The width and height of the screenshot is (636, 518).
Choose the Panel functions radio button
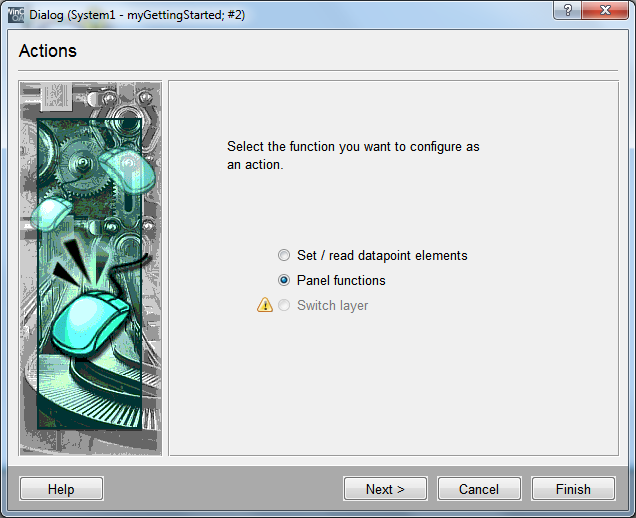coord(285,280)
